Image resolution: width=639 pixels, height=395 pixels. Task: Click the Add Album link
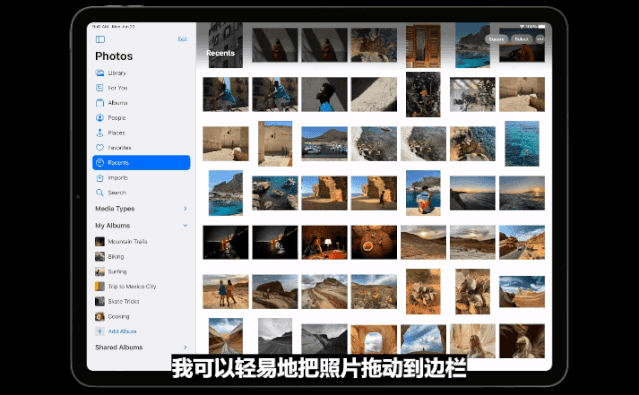coord(122,331)
